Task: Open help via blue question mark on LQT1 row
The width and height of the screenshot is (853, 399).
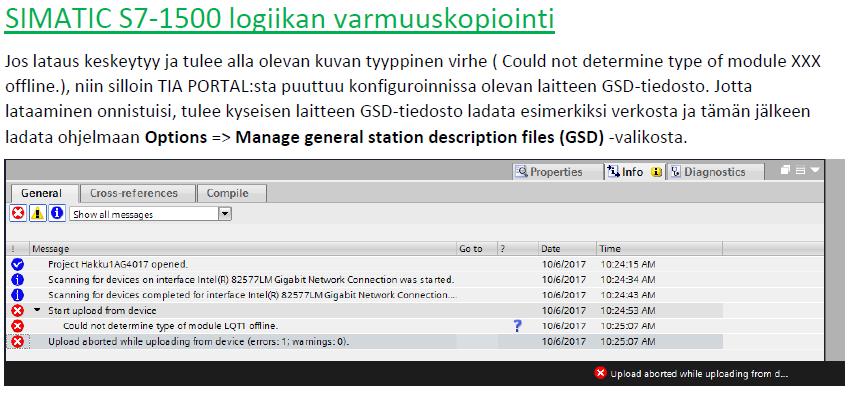Action: (x=517, y=326)
